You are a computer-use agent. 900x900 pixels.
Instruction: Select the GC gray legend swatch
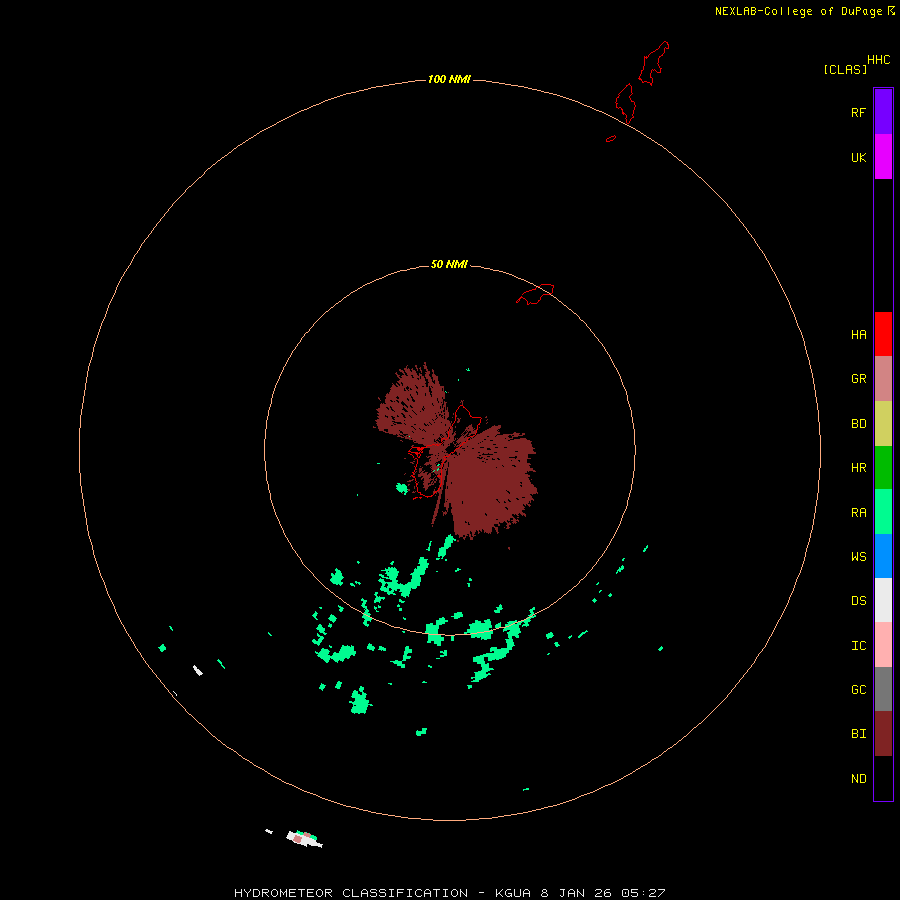point(883,689)
